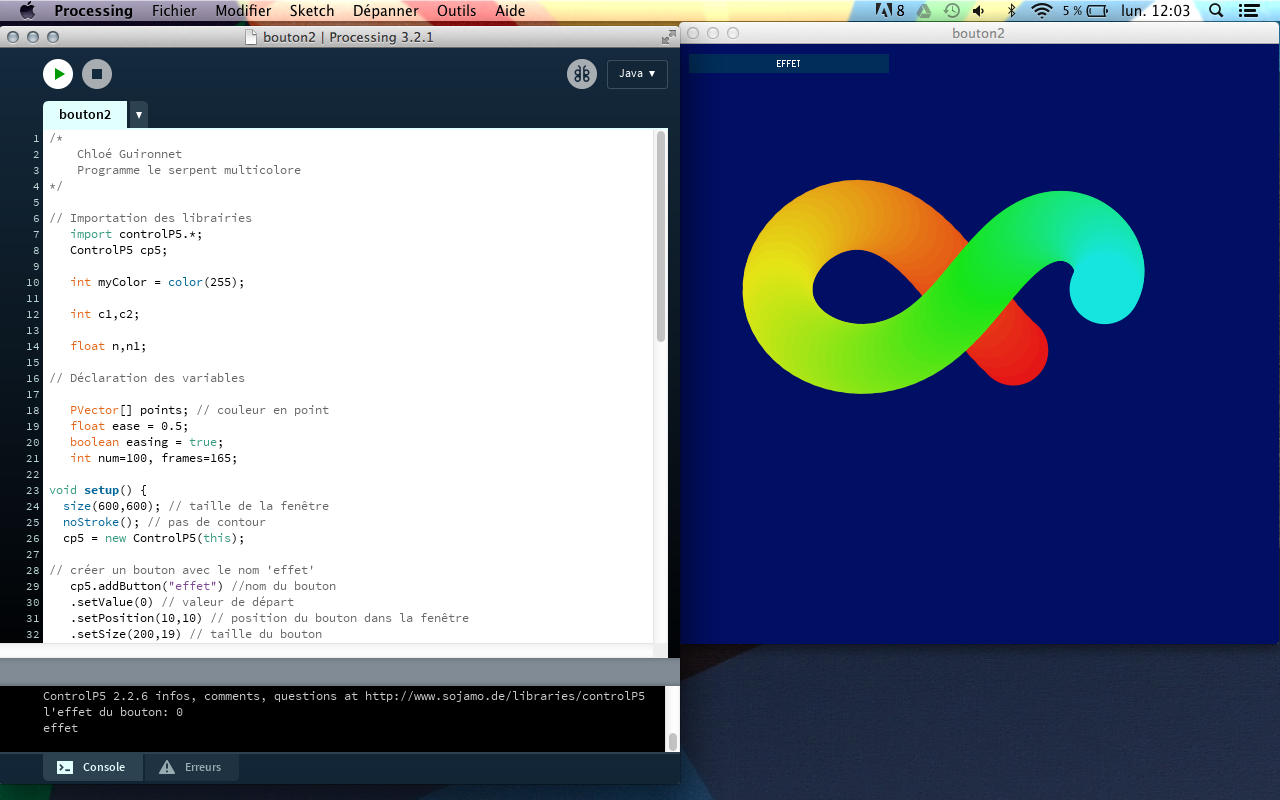The height and width of the screenshot is (800, 1280).
Task: Click '// Déclaration des variables' comment
Action: [147, 378]
